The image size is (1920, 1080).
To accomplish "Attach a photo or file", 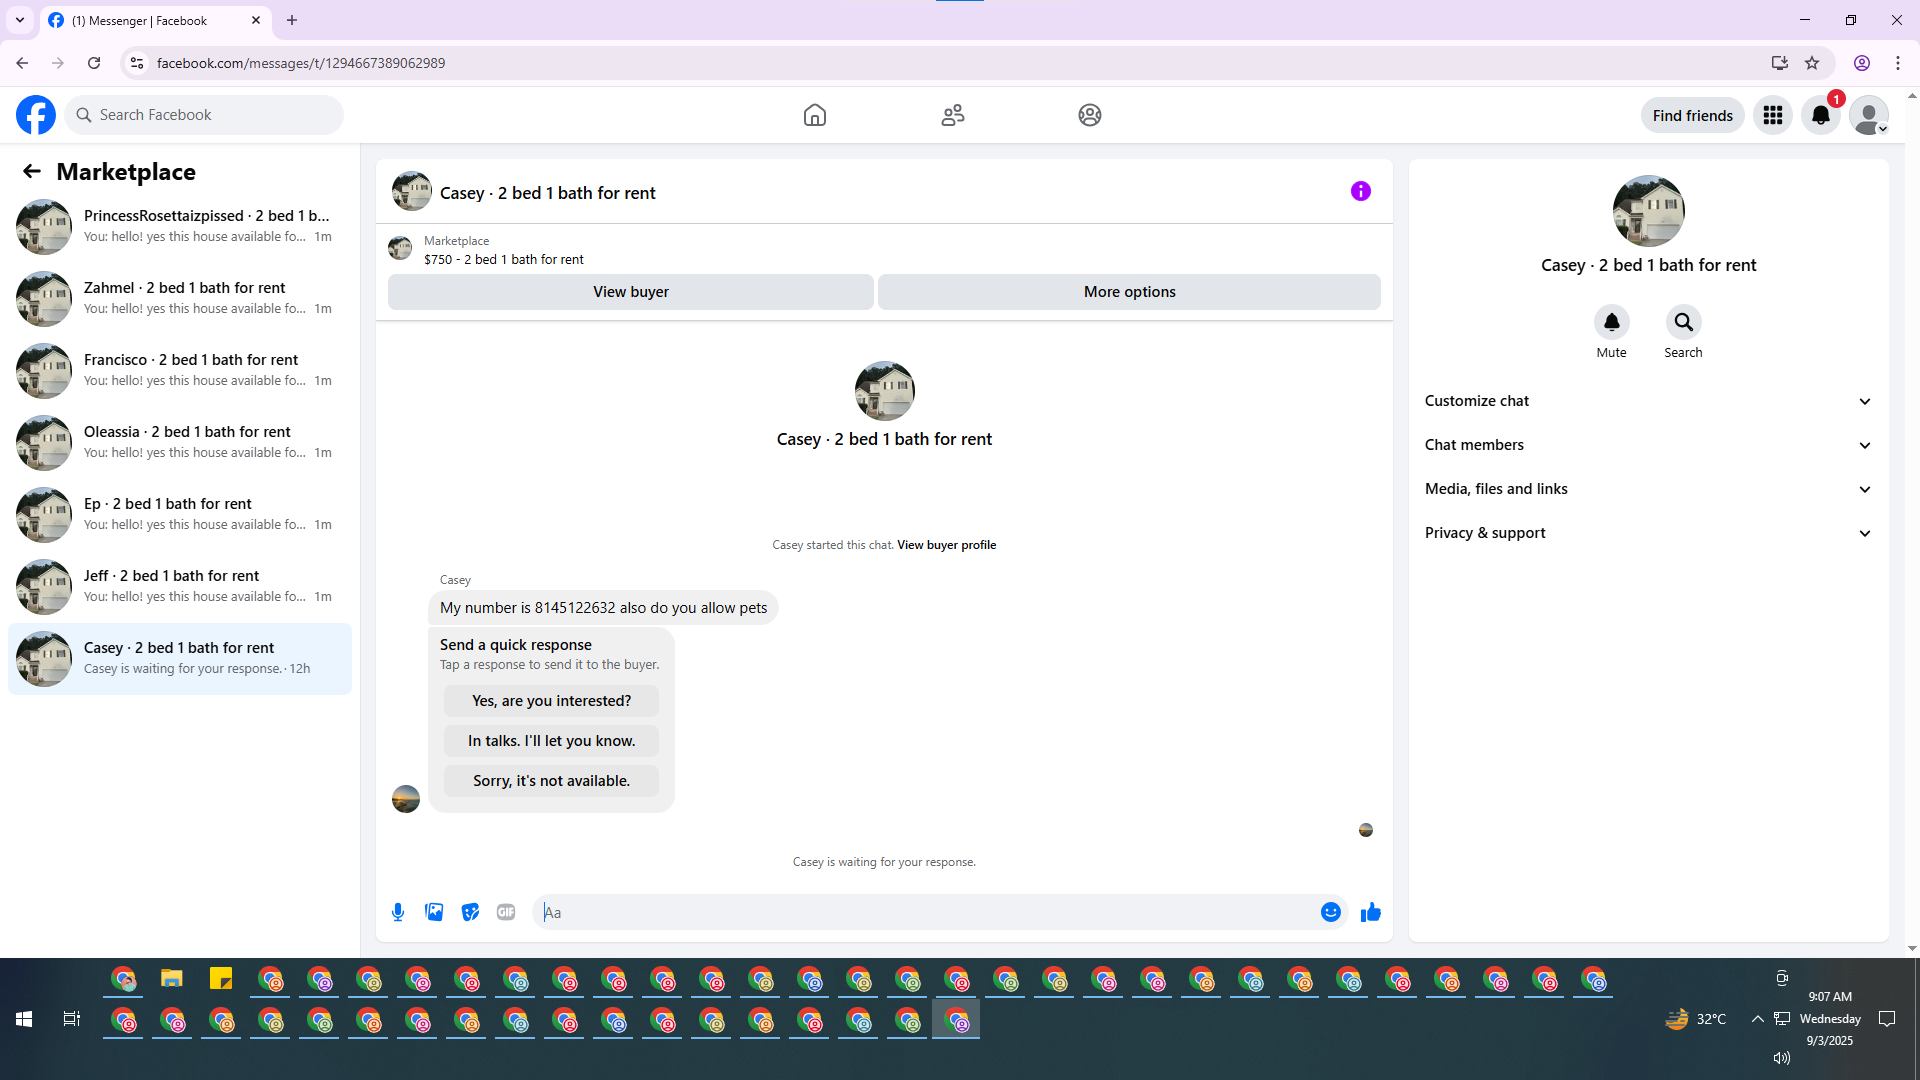I will pyautogui.click(x=434, y=912).
